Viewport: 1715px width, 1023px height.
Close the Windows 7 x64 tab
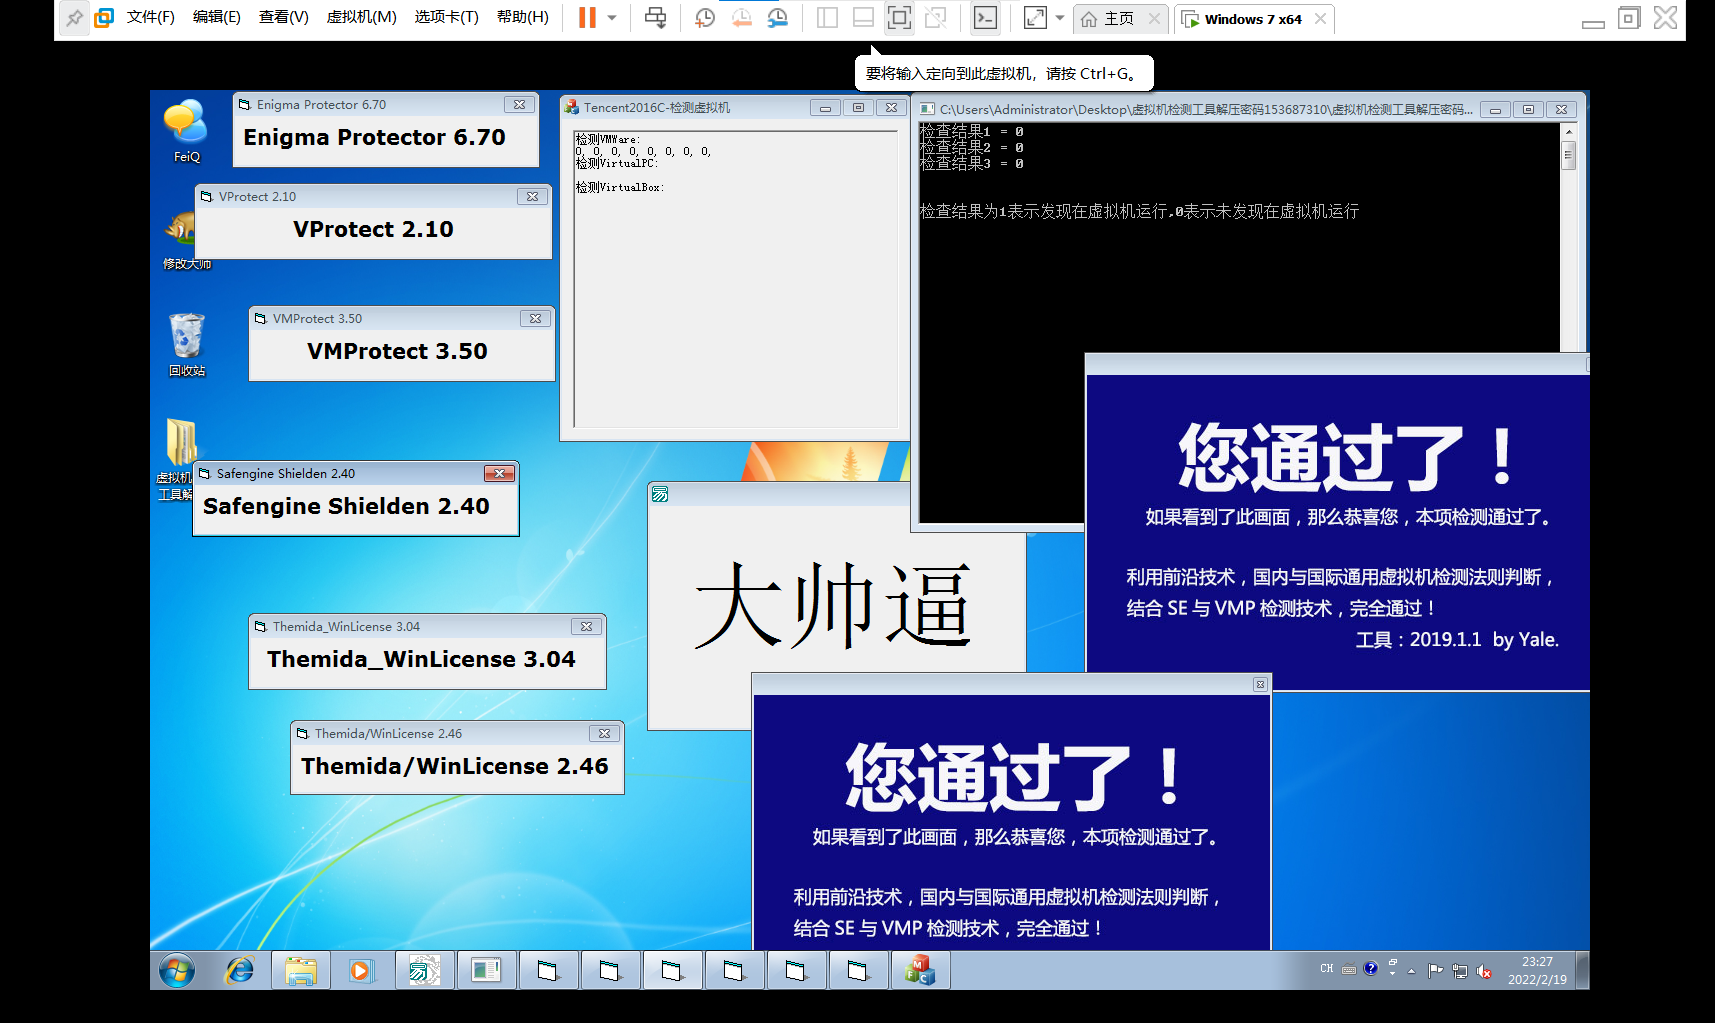click(1321, 19)
